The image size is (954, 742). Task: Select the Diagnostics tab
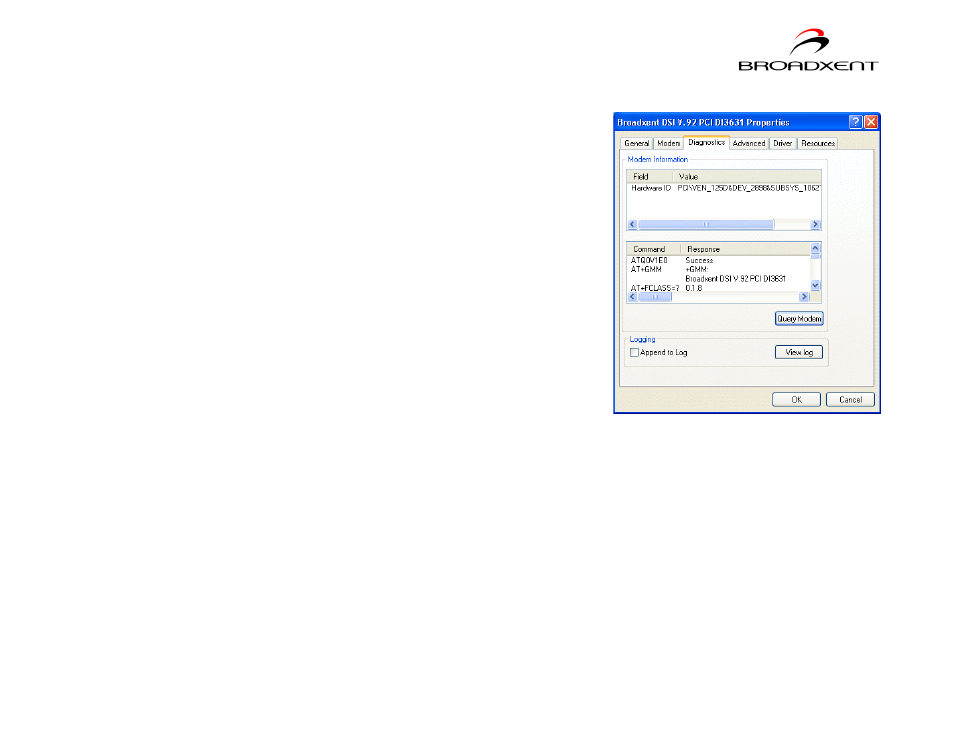click(x=706, y=142)
